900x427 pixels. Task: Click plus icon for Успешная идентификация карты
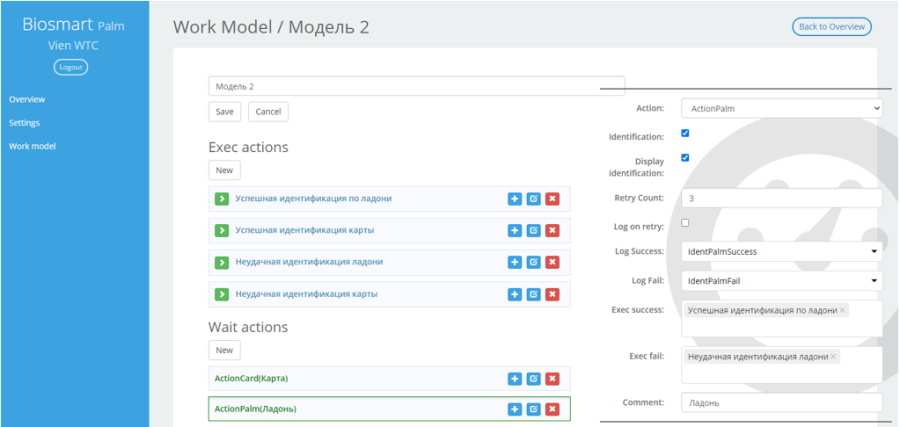pos(515,231)
